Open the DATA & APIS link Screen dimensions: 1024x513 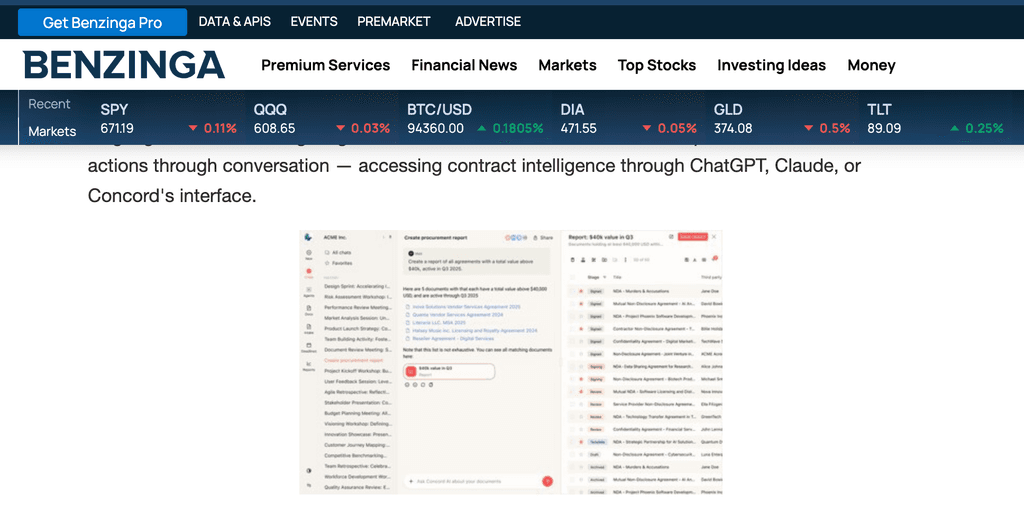pos(234,22)
